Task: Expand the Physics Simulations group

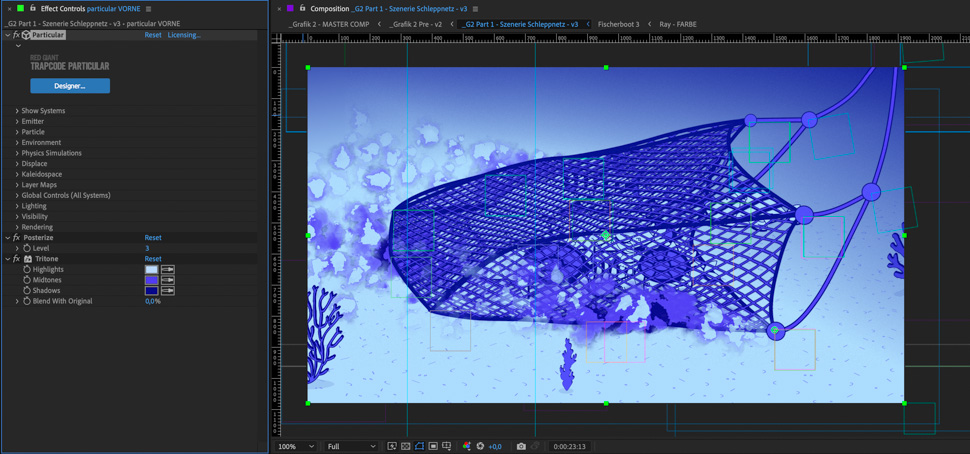Action: click(17, 153)
